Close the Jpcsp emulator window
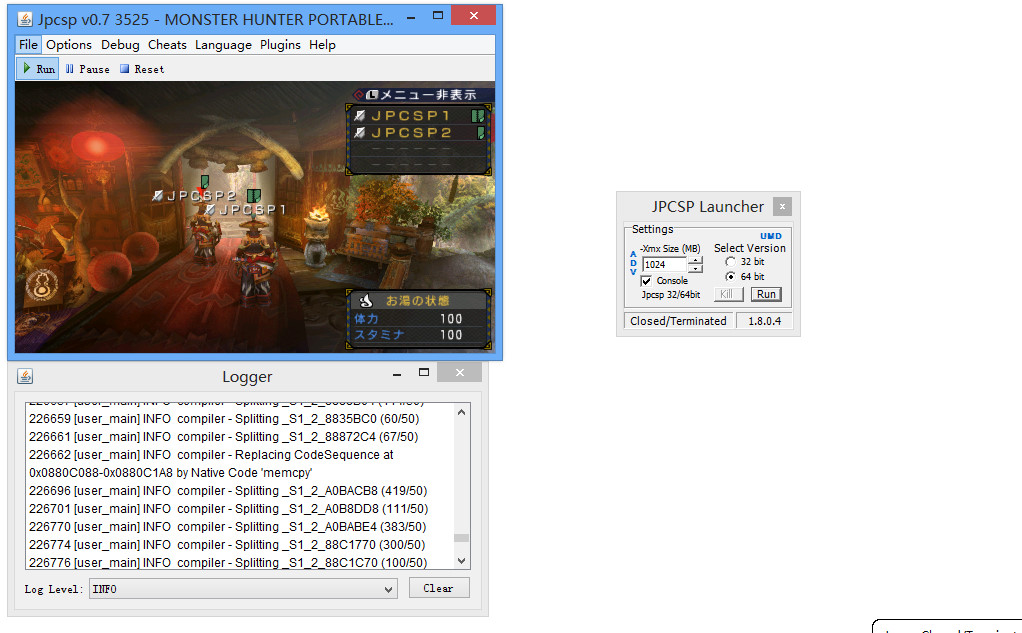 [x=473, y=15]
